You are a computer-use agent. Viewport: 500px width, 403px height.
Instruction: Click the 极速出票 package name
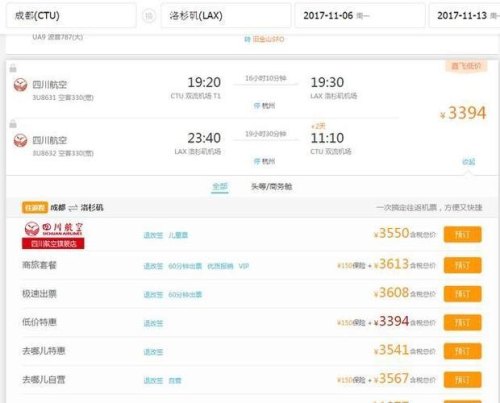coord(39,294)
